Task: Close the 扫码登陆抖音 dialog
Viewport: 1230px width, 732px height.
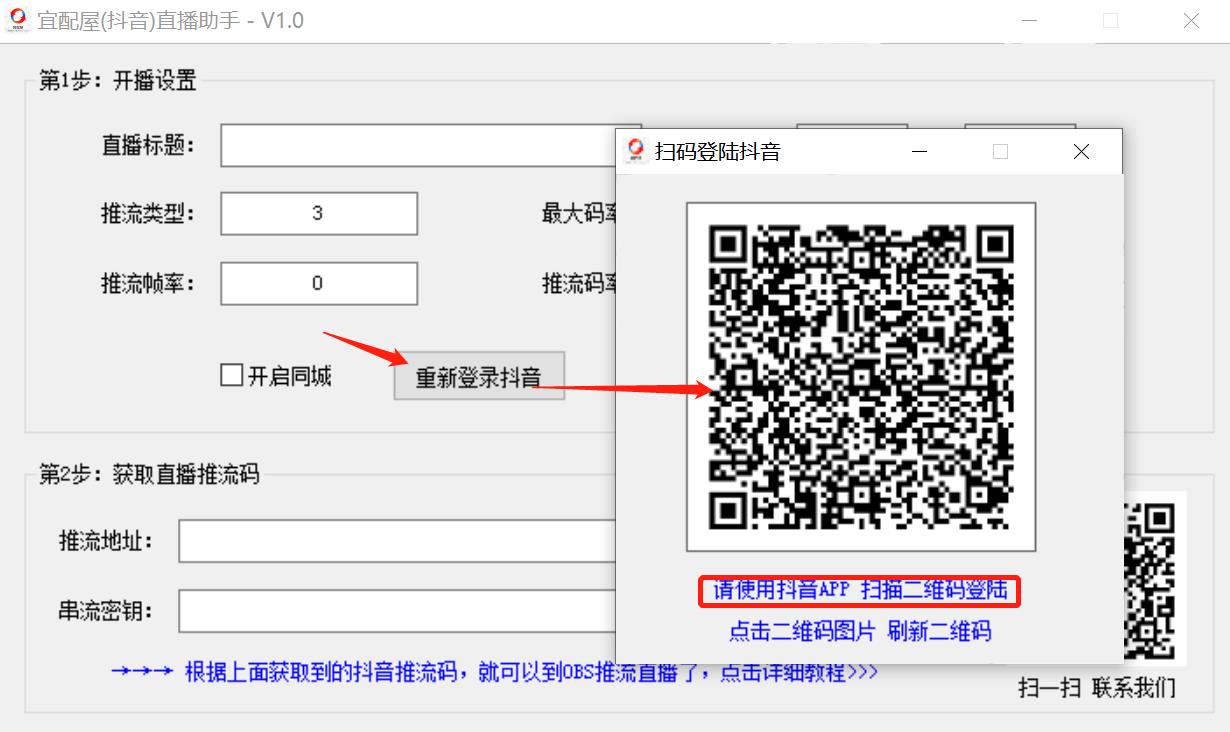Action: click(1081, 151)
